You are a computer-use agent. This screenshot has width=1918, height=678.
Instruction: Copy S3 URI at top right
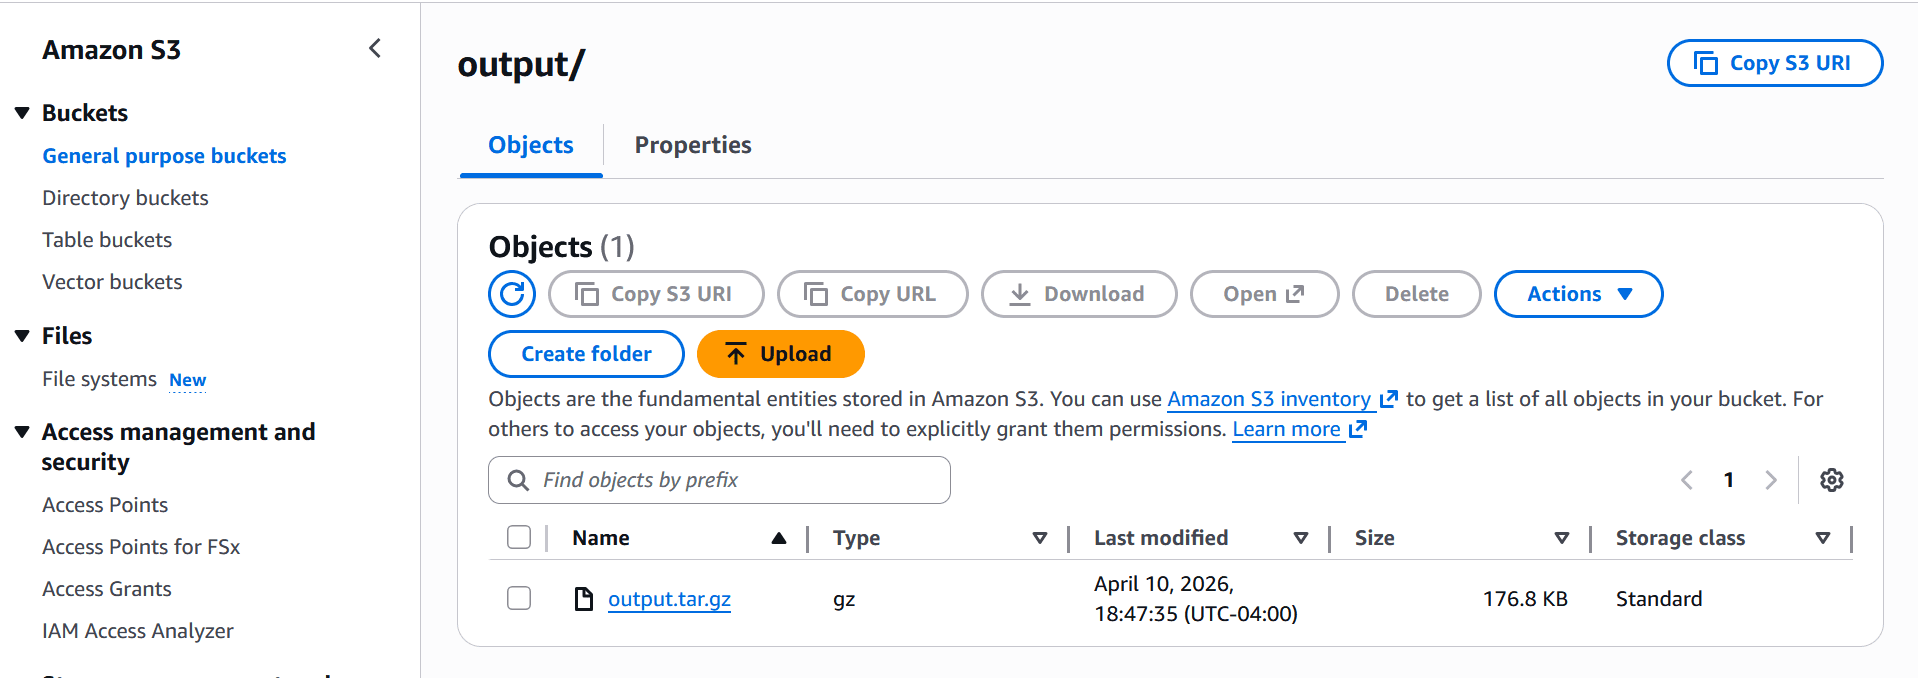1774,63
